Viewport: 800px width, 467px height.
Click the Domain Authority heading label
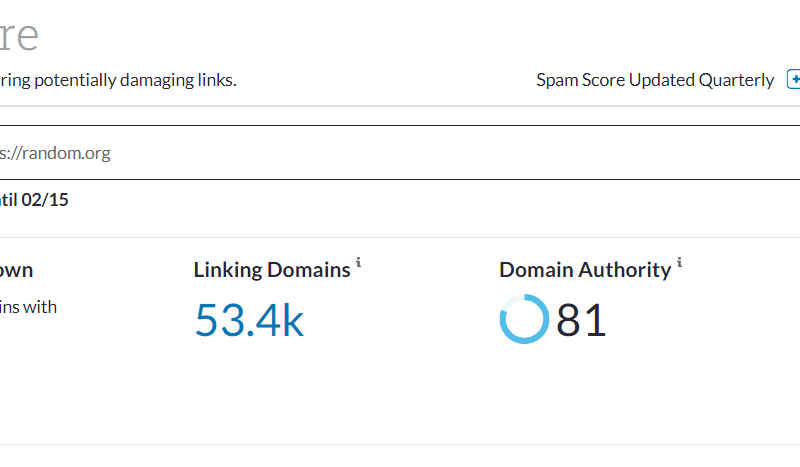pos(585,270)
